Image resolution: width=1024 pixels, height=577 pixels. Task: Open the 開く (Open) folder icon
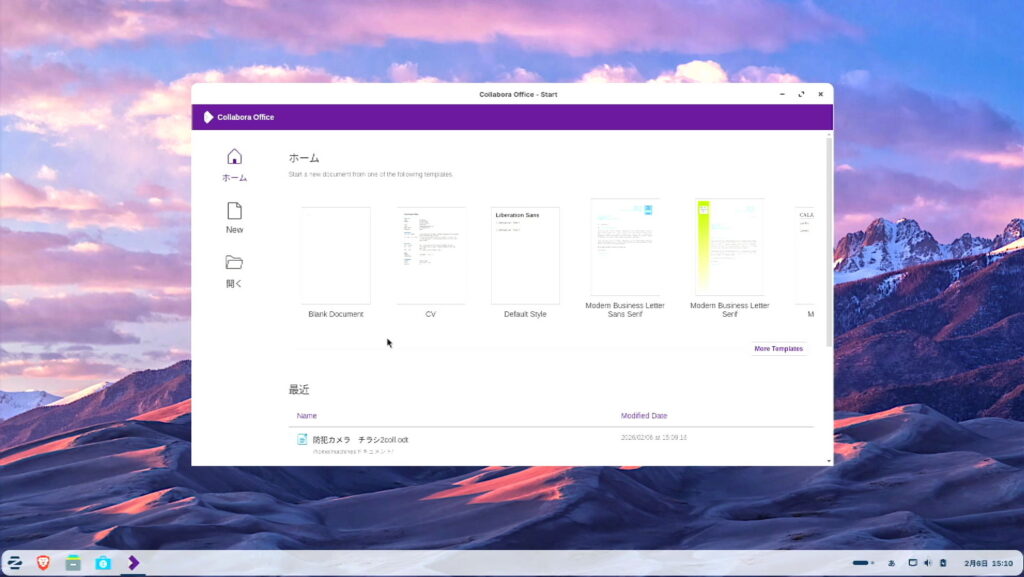click(234, 263)
